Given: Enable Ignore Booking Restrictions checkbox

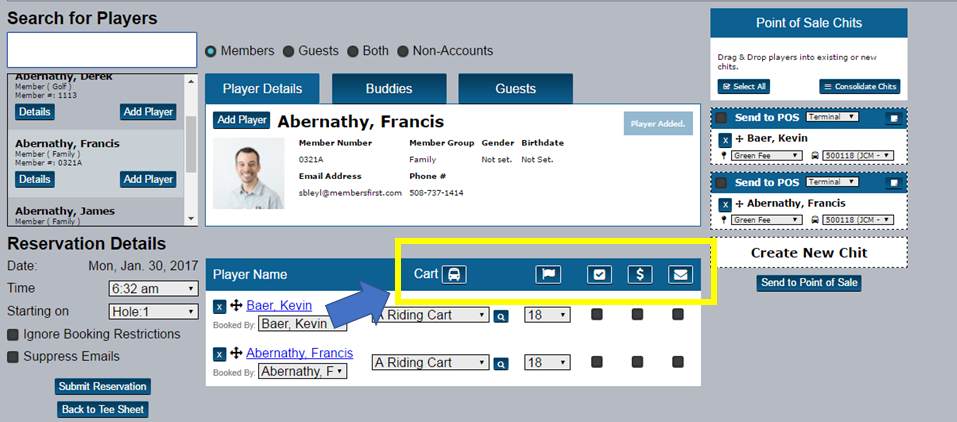Looking at the screenshot, I should [12, 335].
